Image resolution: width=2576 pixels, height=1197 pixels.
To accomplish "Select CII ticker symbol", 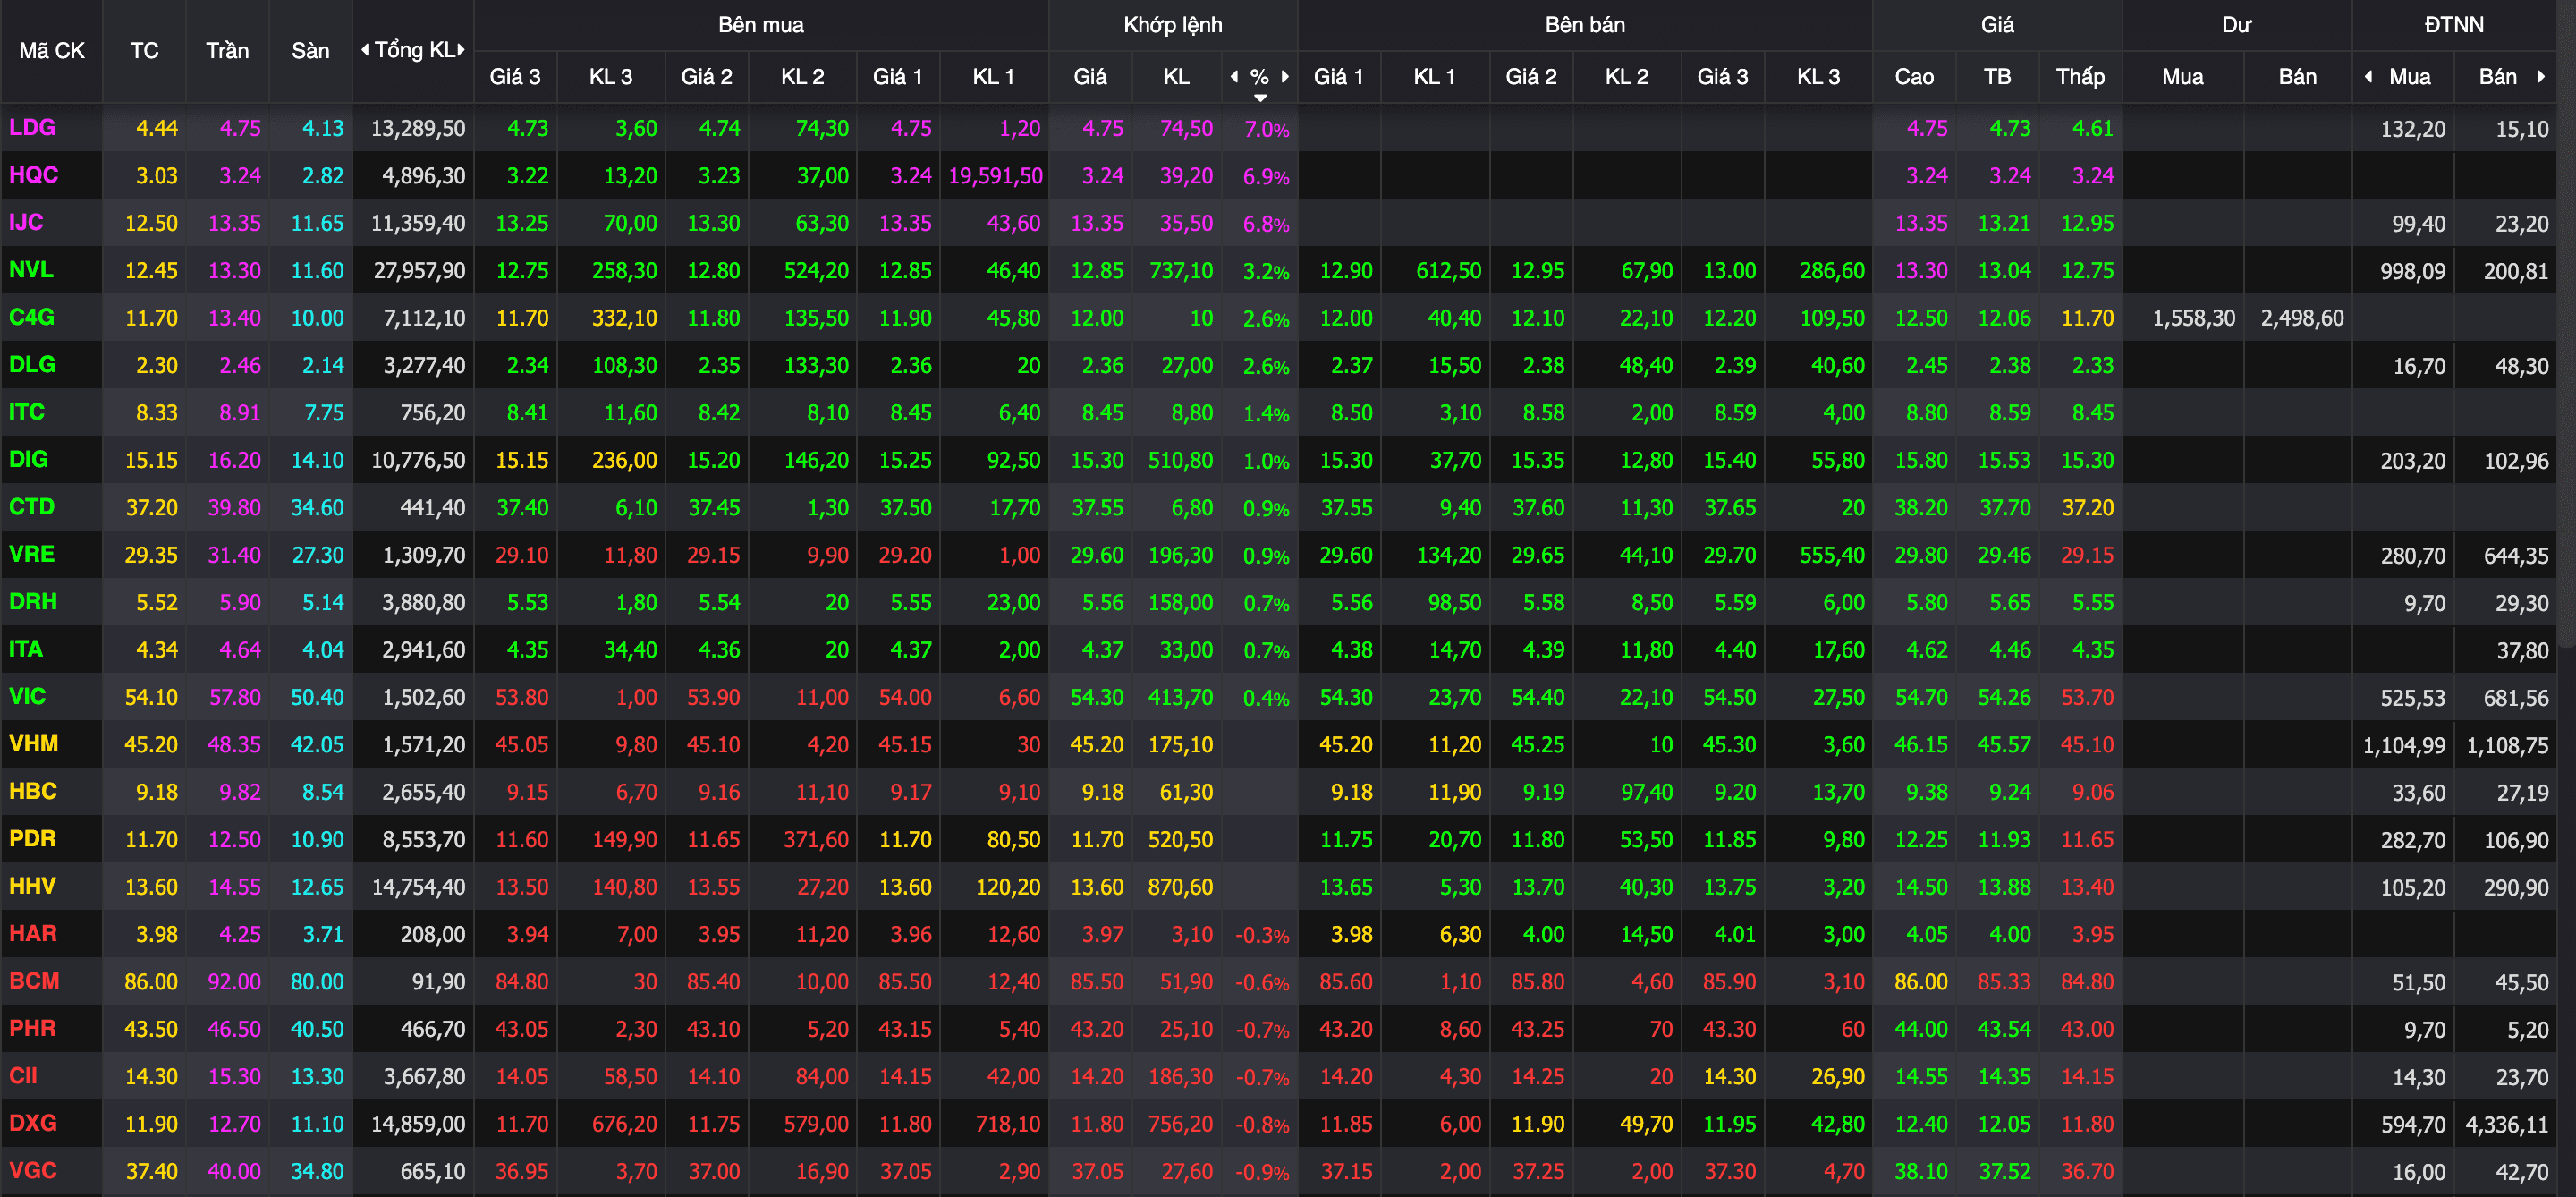I will (23, 1075).
